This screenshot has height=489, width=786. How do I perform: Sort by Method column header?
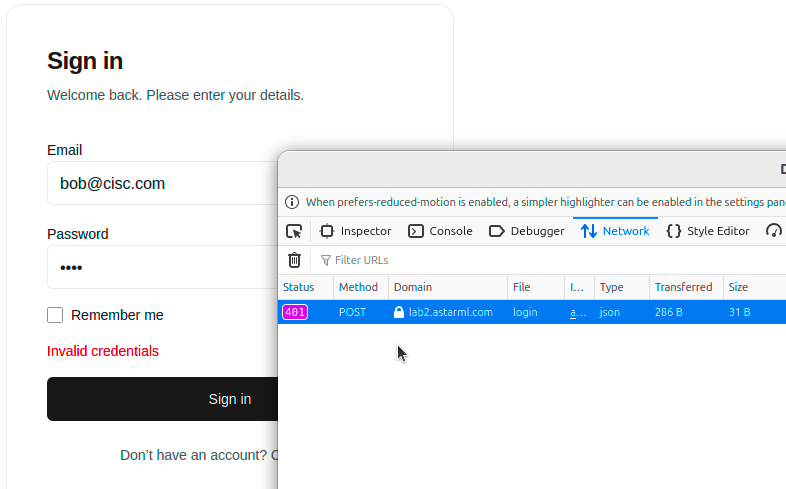pyautogui.click(x=361, y=287)
